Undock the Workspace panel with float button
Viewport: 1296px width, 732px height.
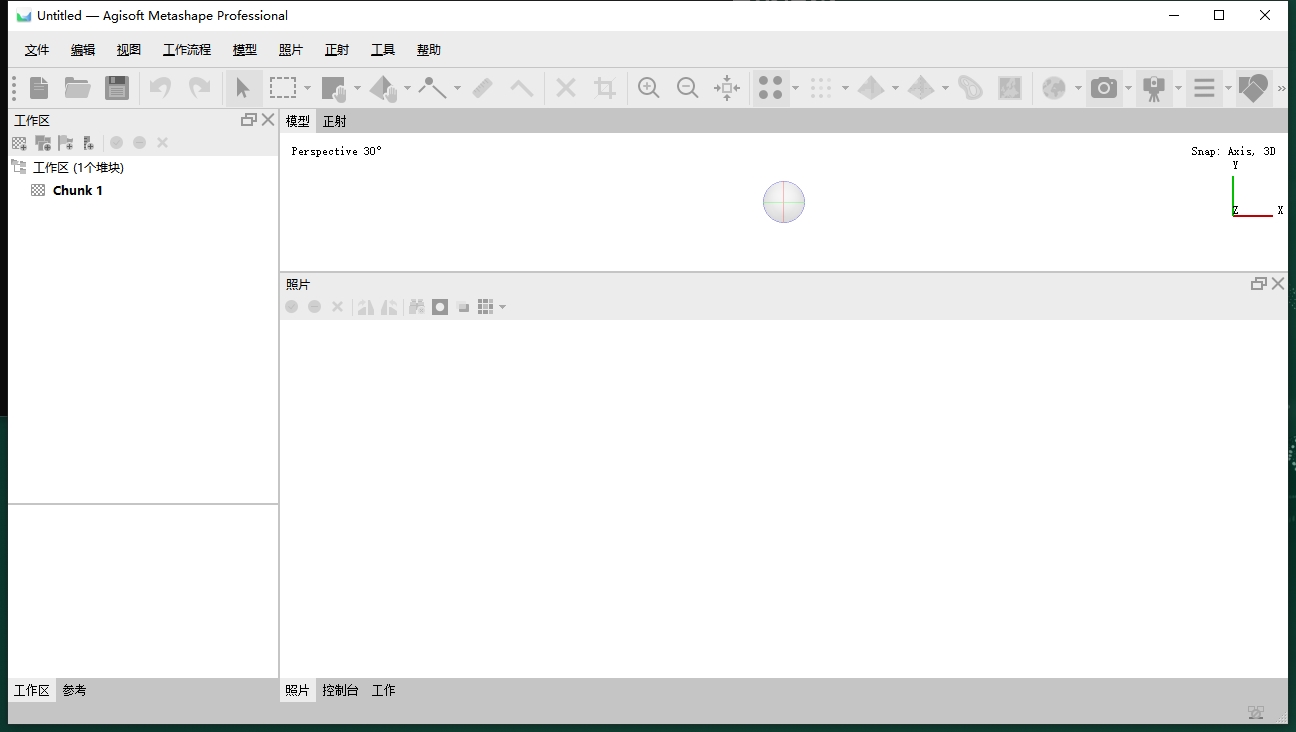pyautogui.click(x=247, y=119)
